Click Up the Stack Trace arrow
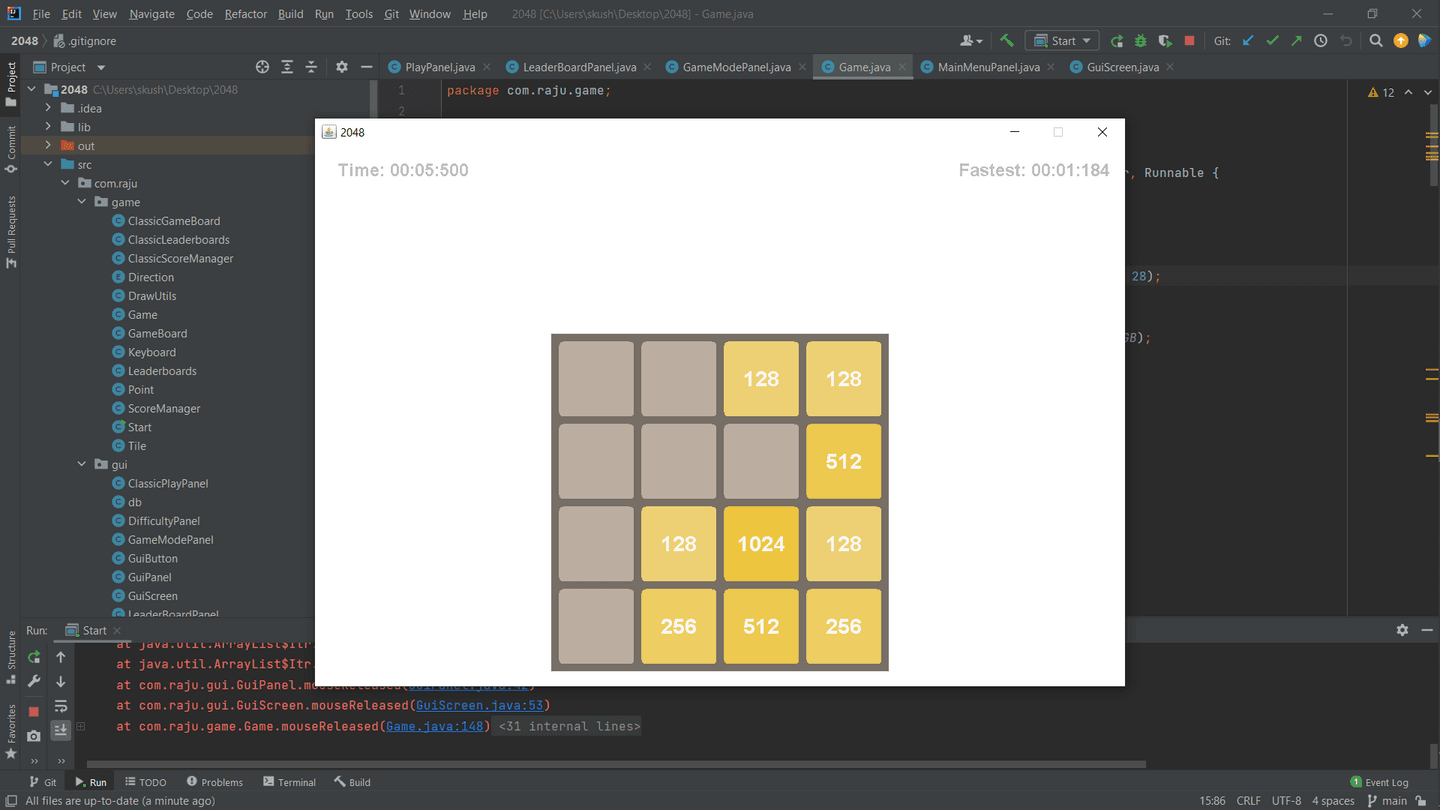This screenshot has width=1440, height=810. [x=61, y=657]
